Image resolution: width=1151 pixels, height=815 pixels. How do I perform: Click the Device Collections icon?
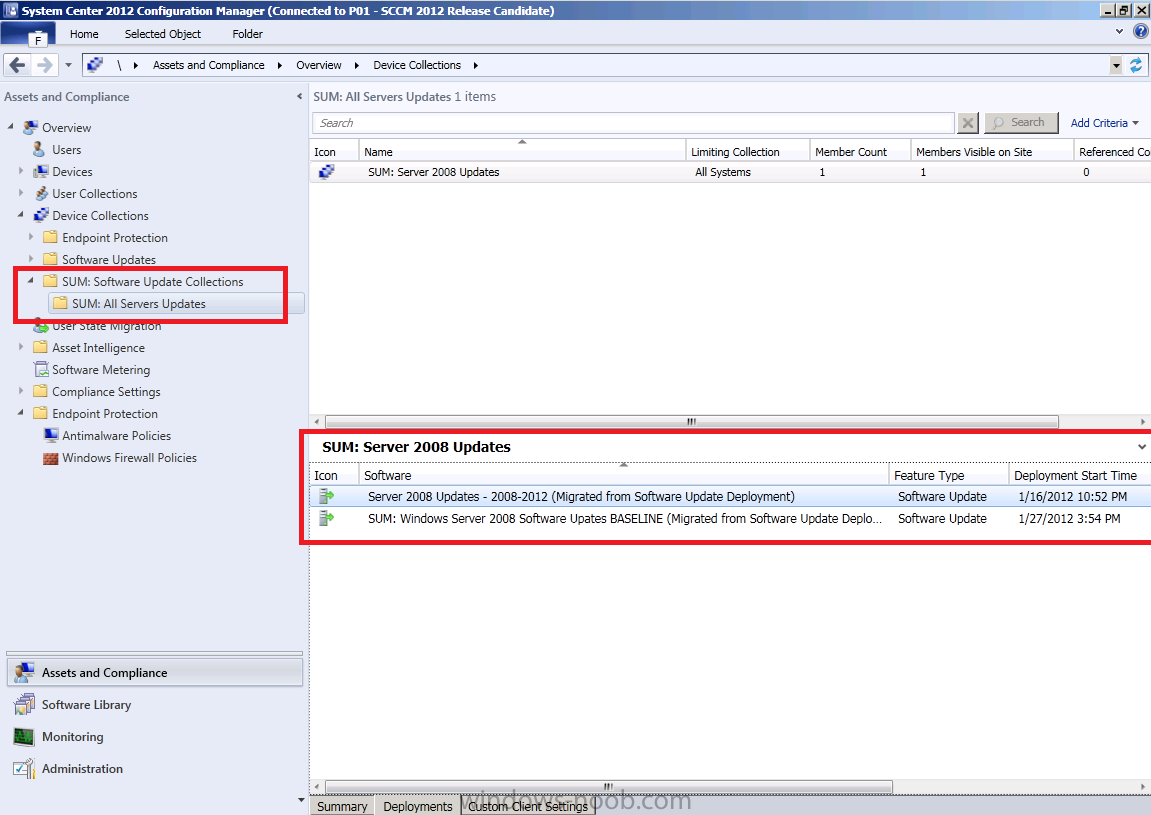(41, 216)
